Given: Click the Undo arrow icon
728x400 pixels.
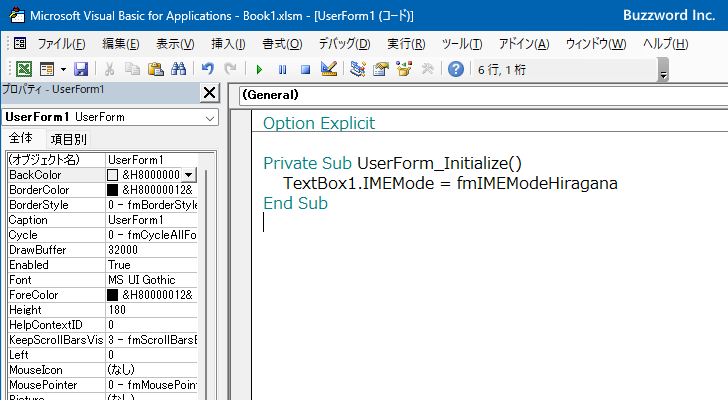Looking at the screenshot, I should pos(208,69).
